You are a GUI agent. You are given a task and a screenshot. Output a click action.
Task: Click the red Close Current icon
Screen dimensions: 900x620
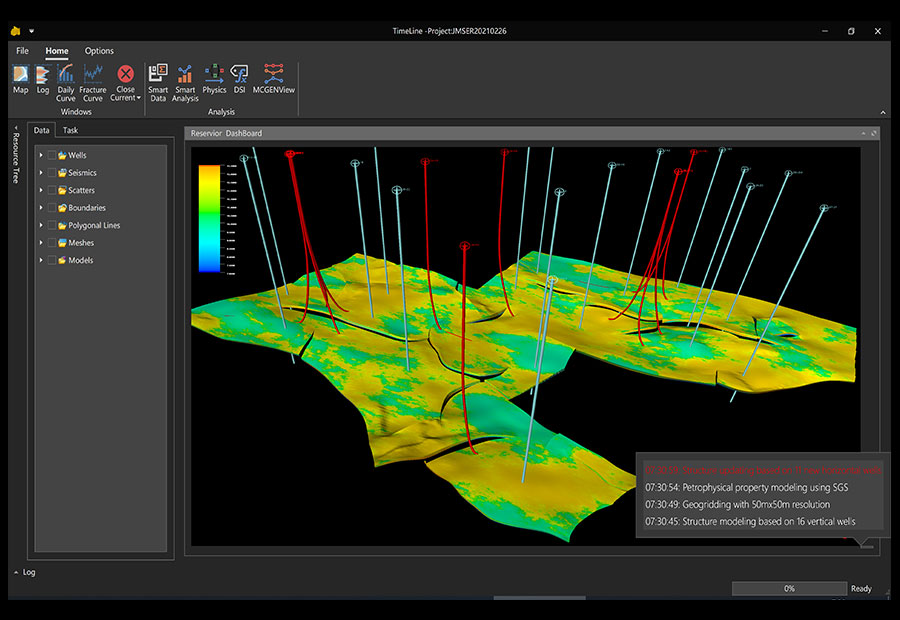[125, 74]
